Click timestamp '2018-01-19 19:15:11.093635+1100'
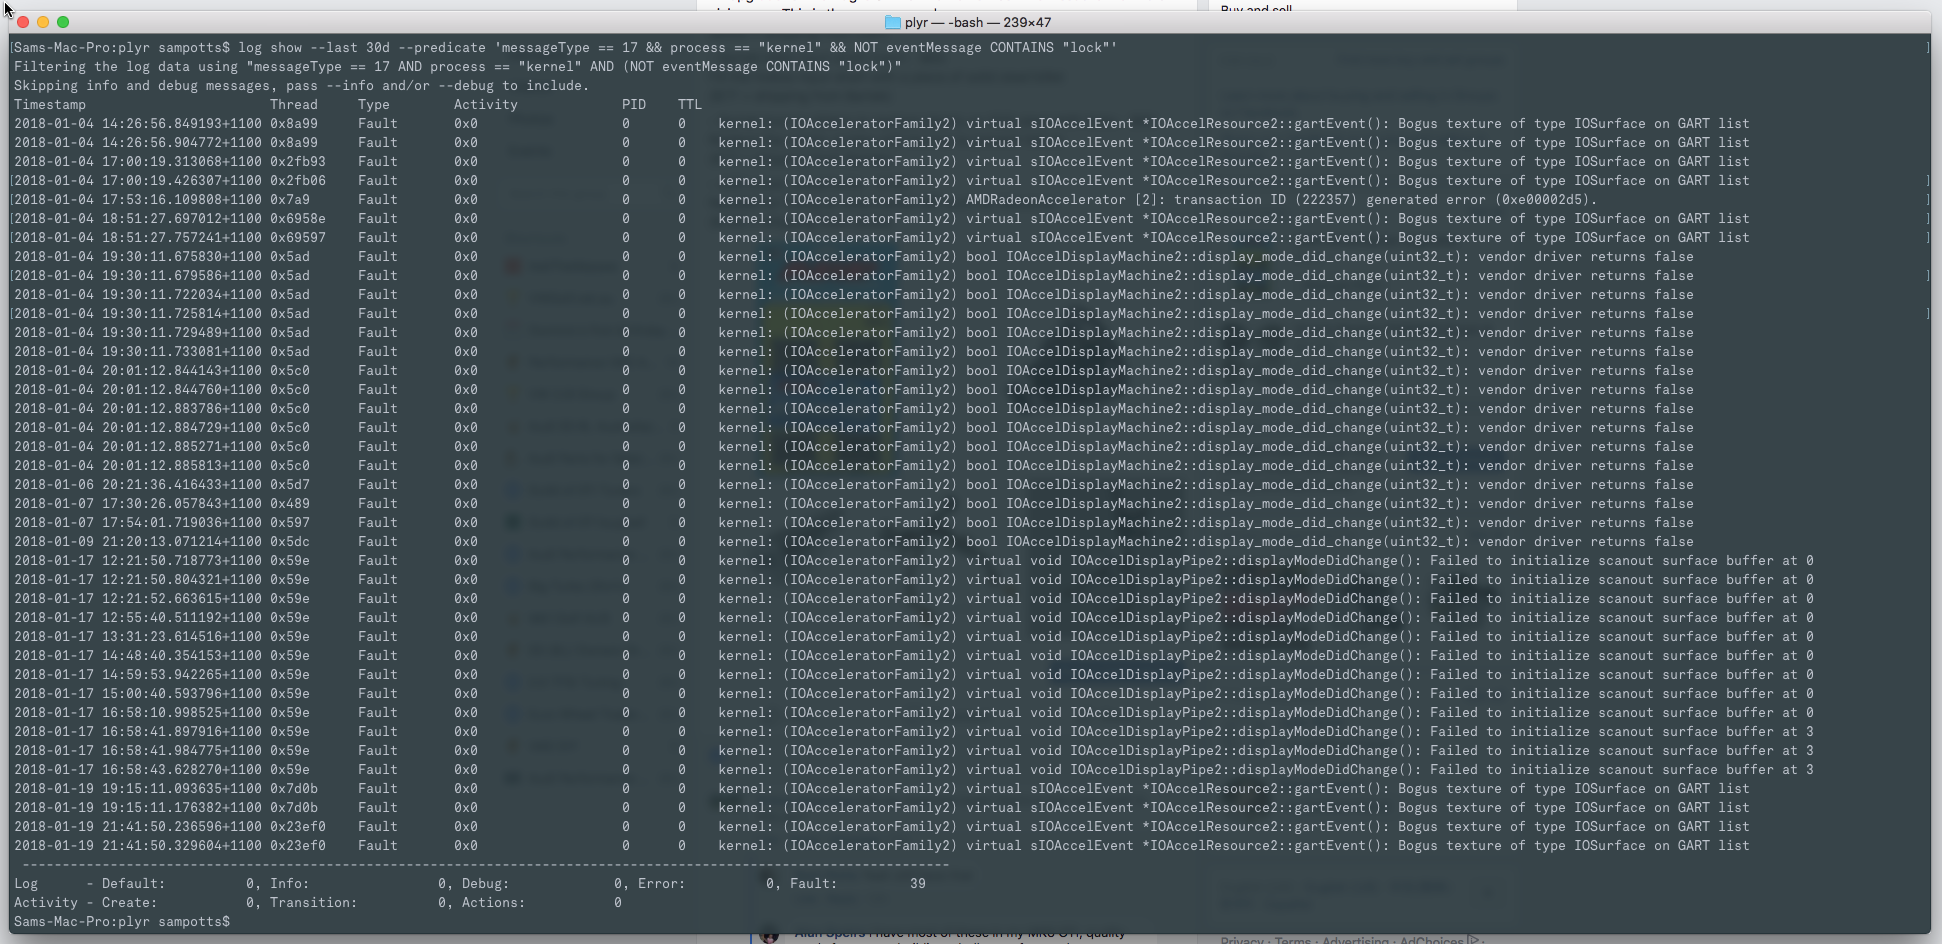This screenshot has height=944, width=1942. (138, 789)
